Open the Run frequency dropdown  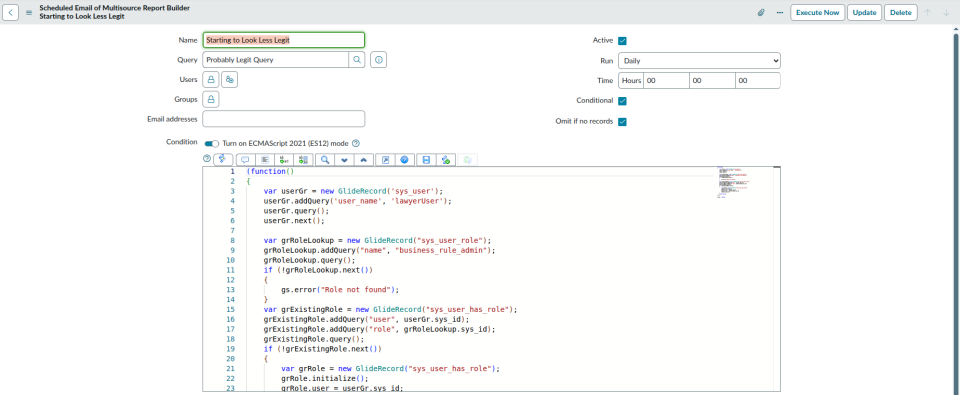pos(699,61)
